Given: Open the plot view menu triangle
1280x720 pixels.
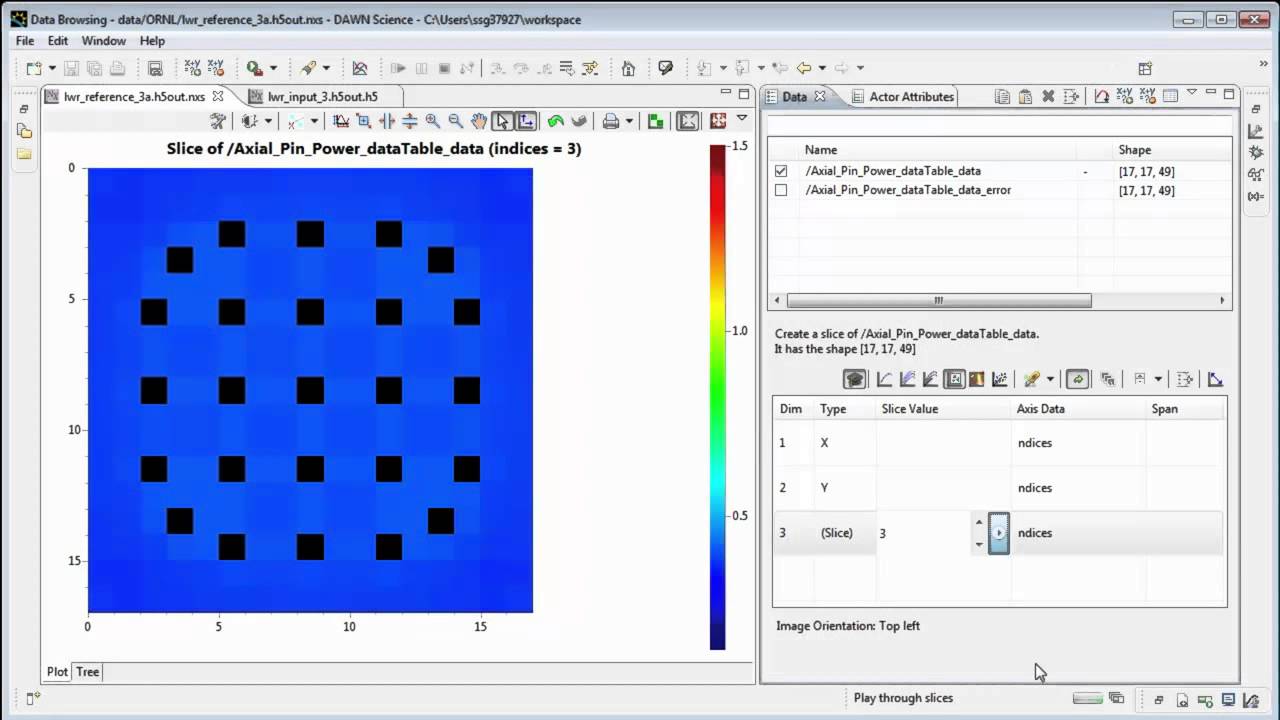Looking at the screenshot, I should [742, 118].
